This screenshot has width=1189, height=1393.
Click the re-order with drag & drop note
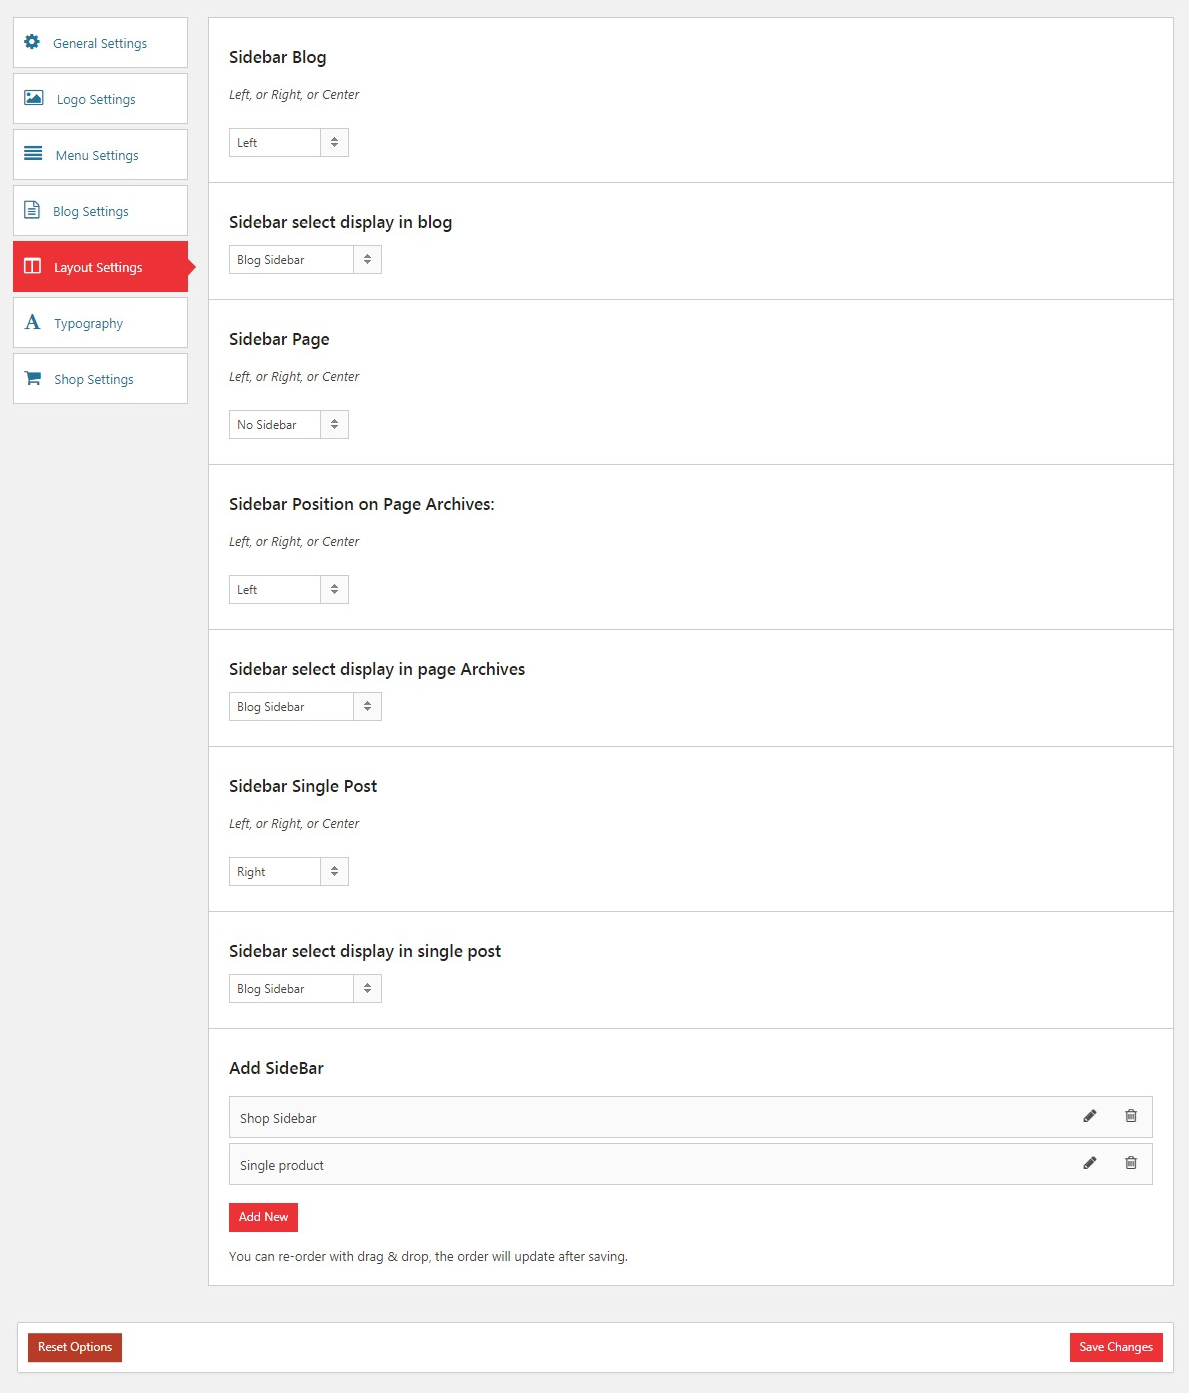pos(428,1256)
